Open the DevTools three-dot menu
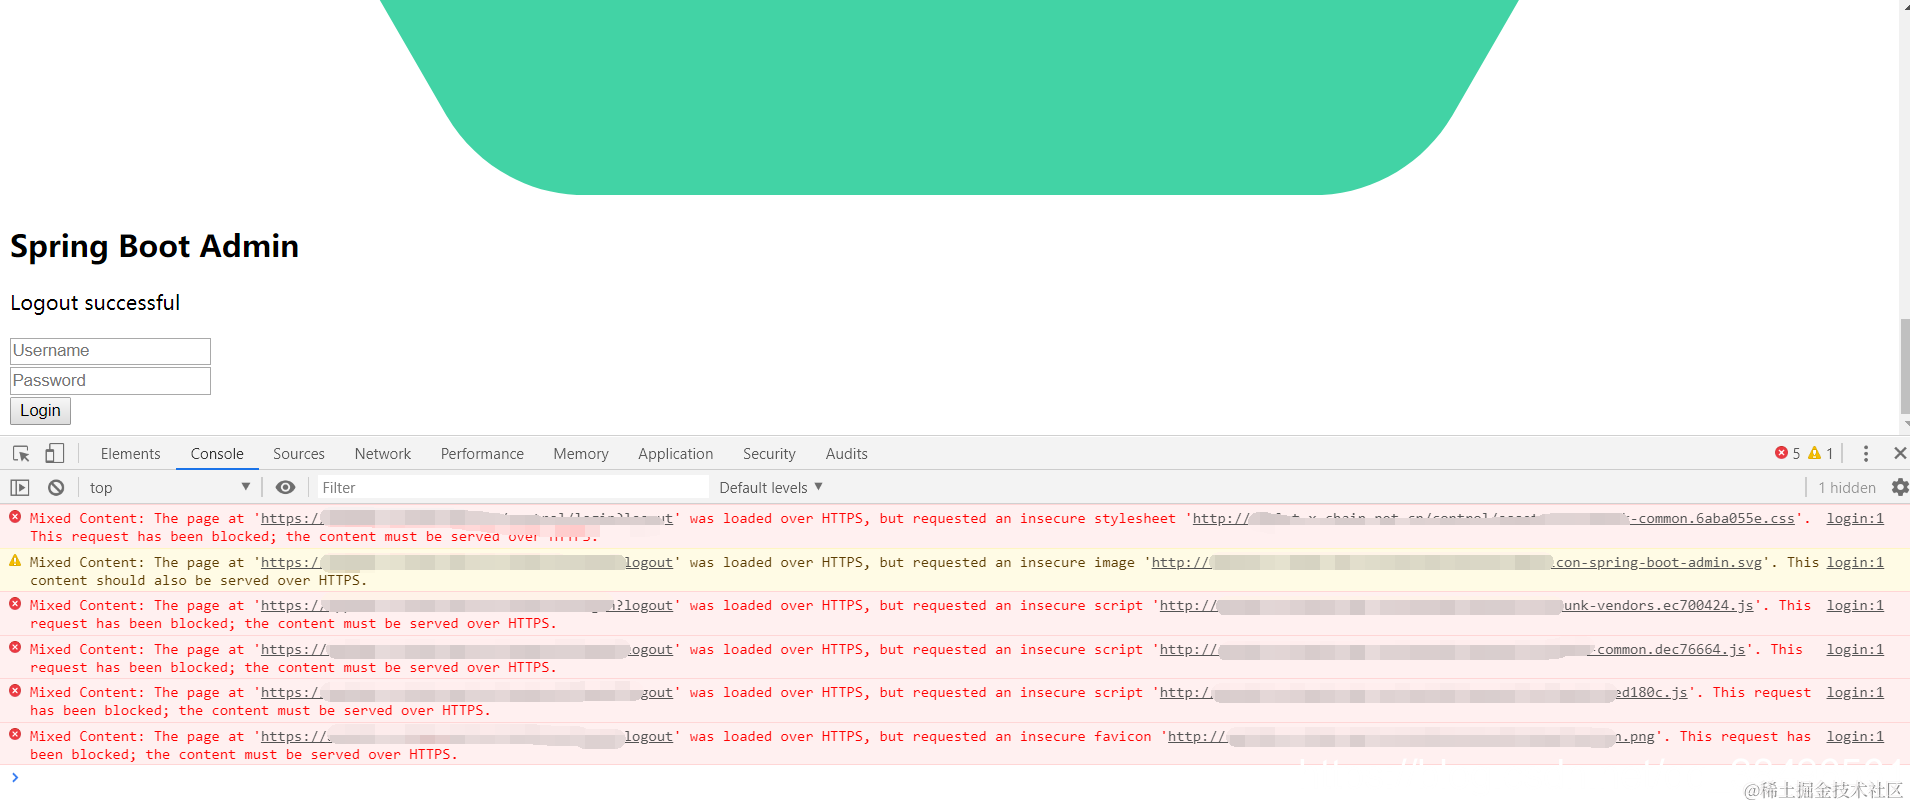Image resolution: width=1910 pixels, height=807 pixels. pos(1866,454)
